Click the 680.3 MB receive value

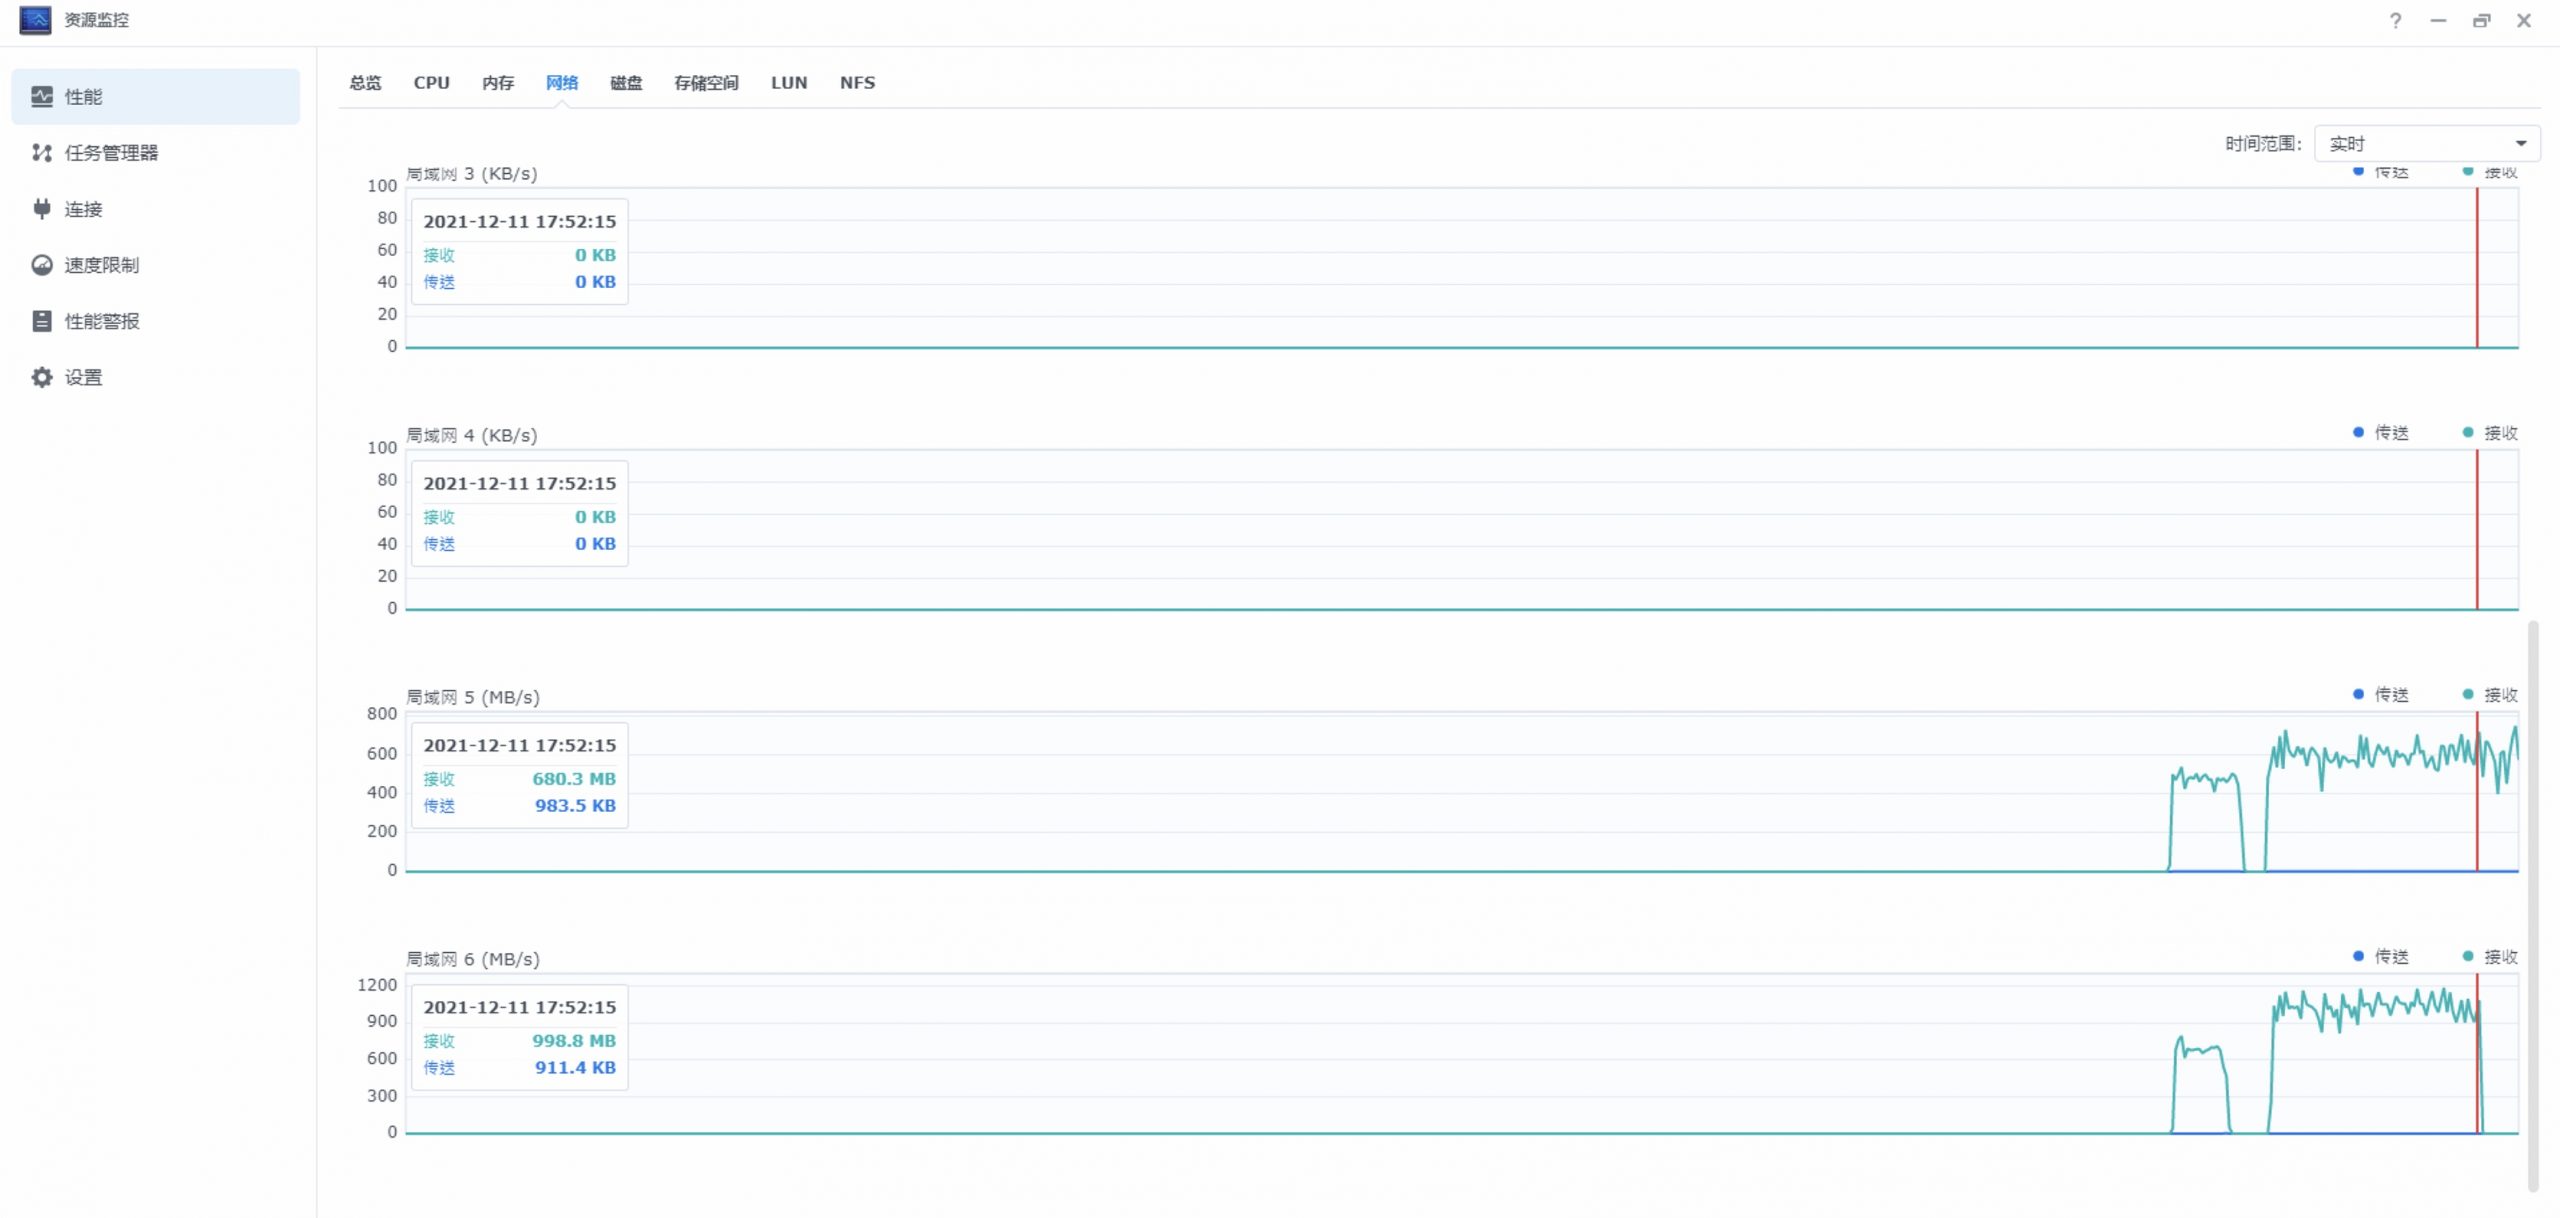[574, 778]
